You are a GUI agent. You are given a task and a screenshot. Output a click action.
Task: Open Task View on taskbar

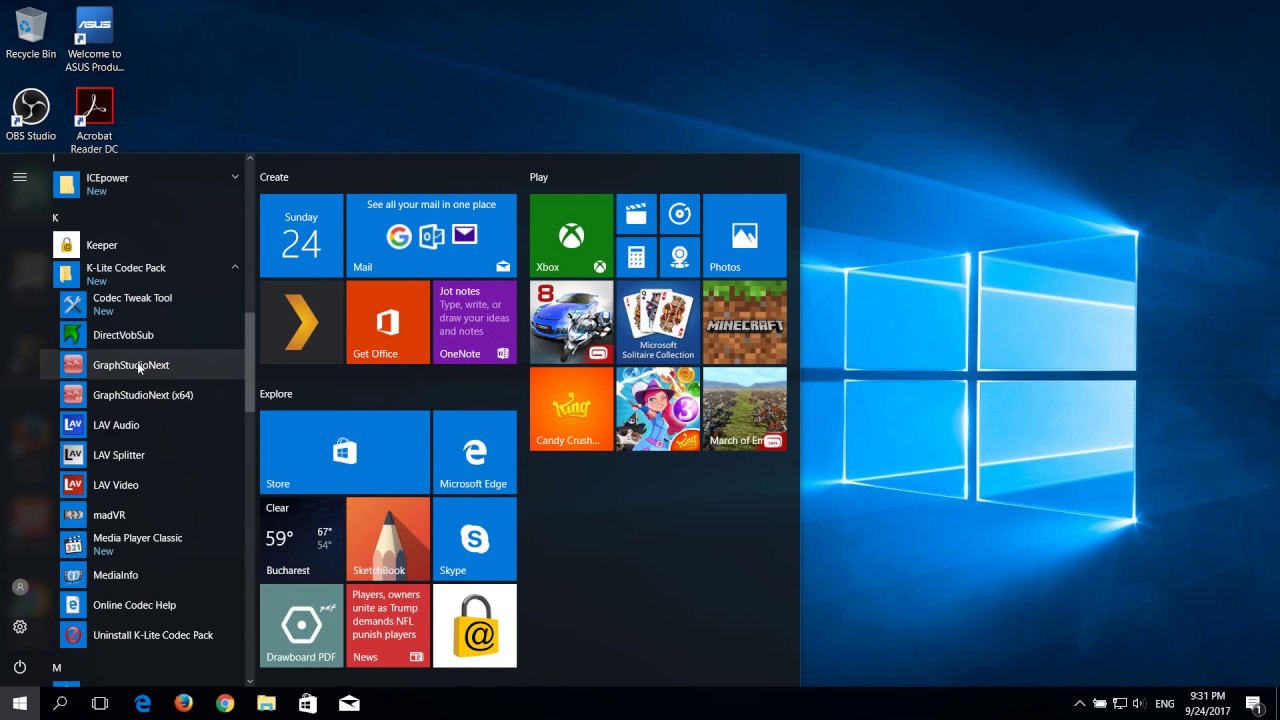tap(100, 704)
